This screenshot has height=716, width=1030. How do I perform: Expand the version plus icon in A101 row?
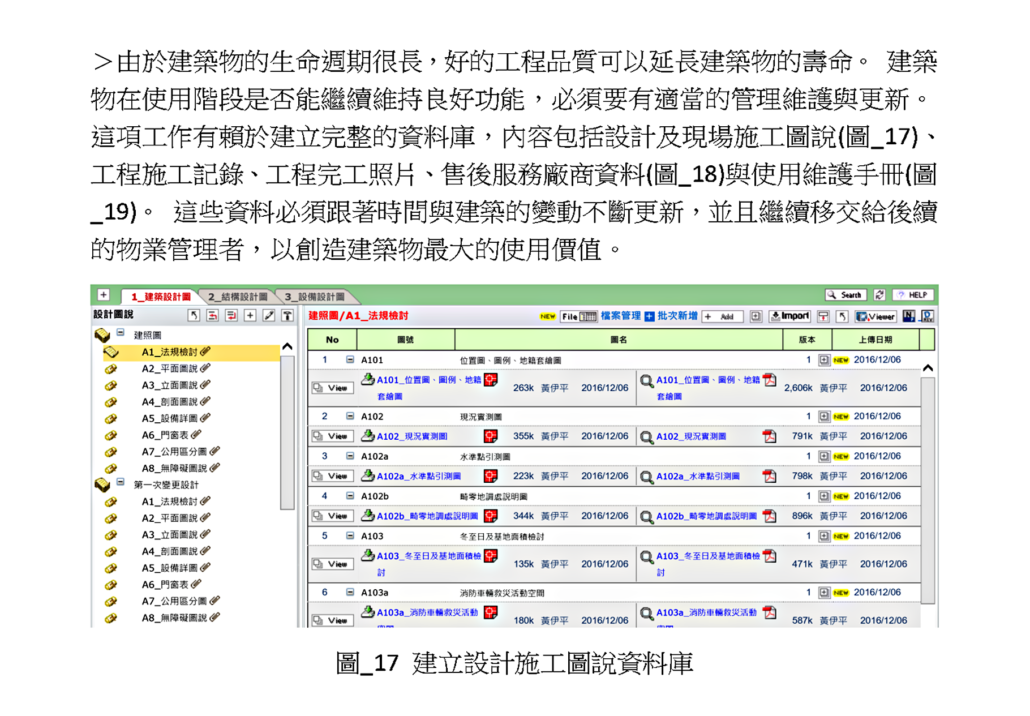pyautogui.click(x=824, y=360)
